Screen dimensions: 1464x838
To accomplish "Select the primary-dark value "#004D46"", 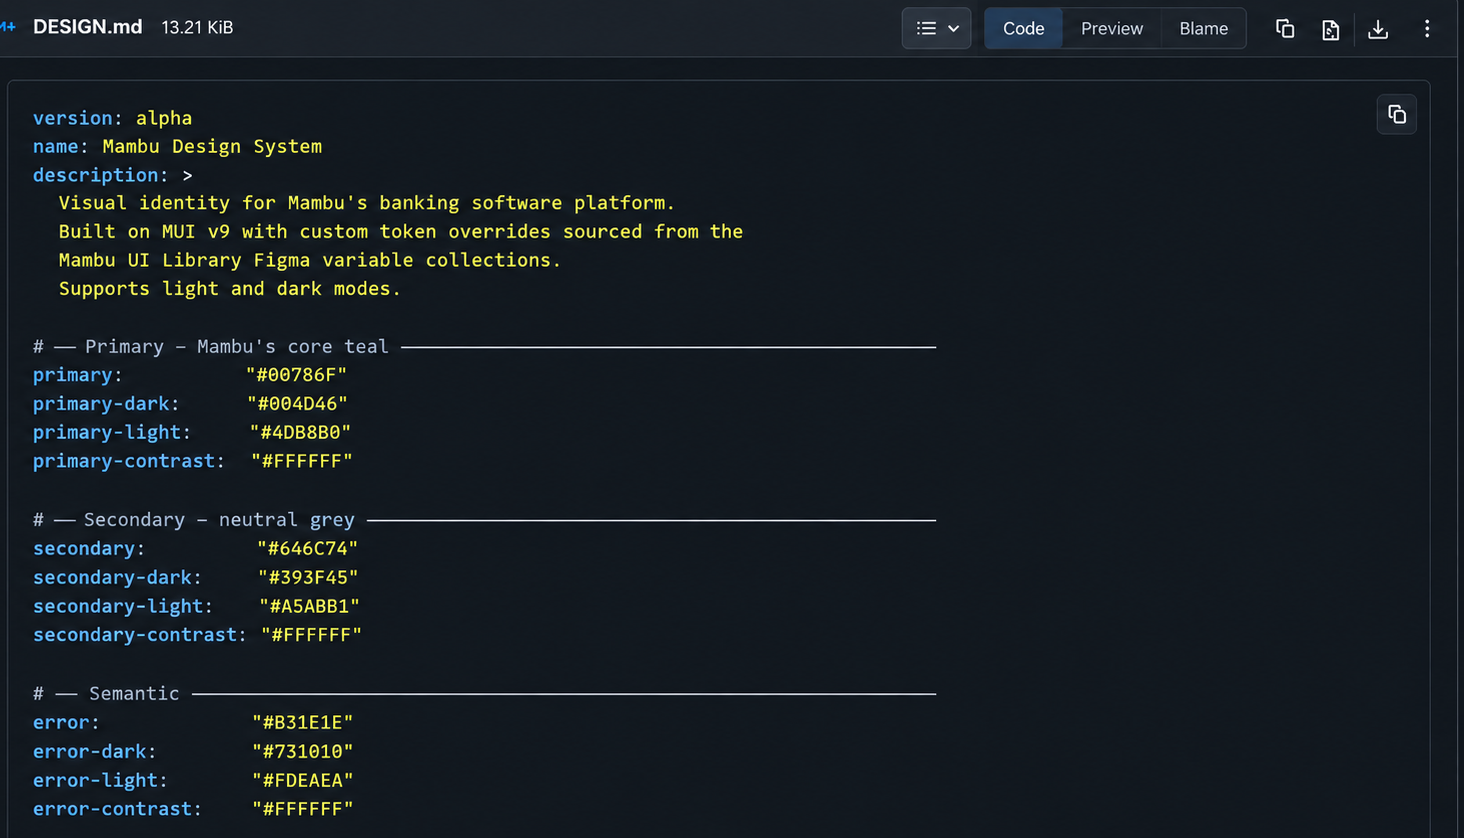I will click(298, 404).
